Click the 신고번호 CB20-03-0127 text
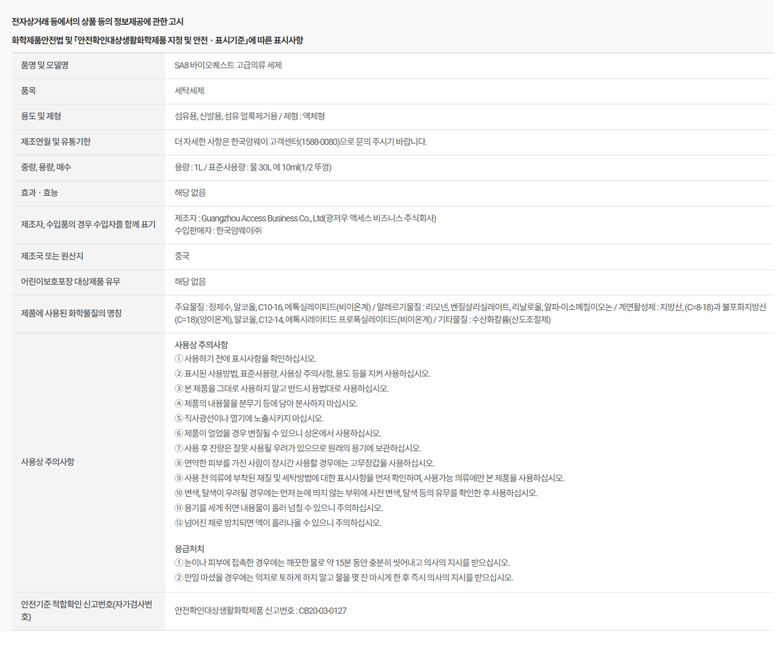 pos(260,610)
